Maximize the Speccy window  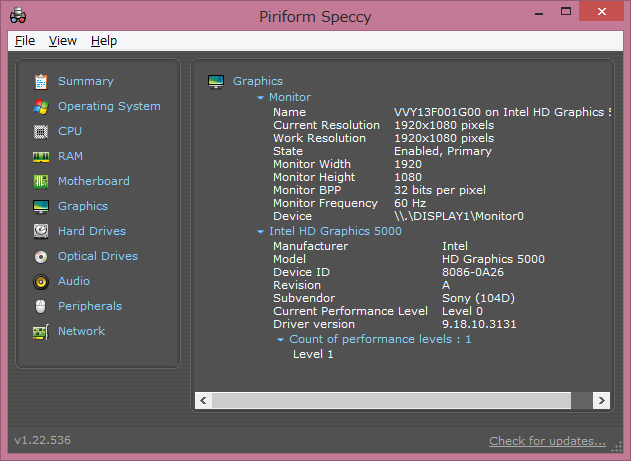point(566,12)
